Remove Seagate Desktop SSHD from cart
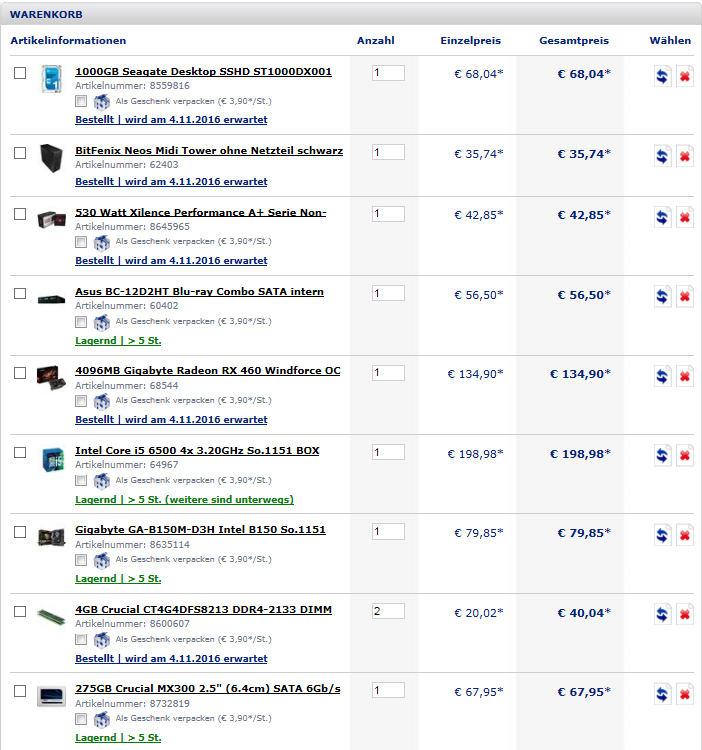The height and width of the screenshot is (750, 702). pyautogui.click(x=685, y=76)
